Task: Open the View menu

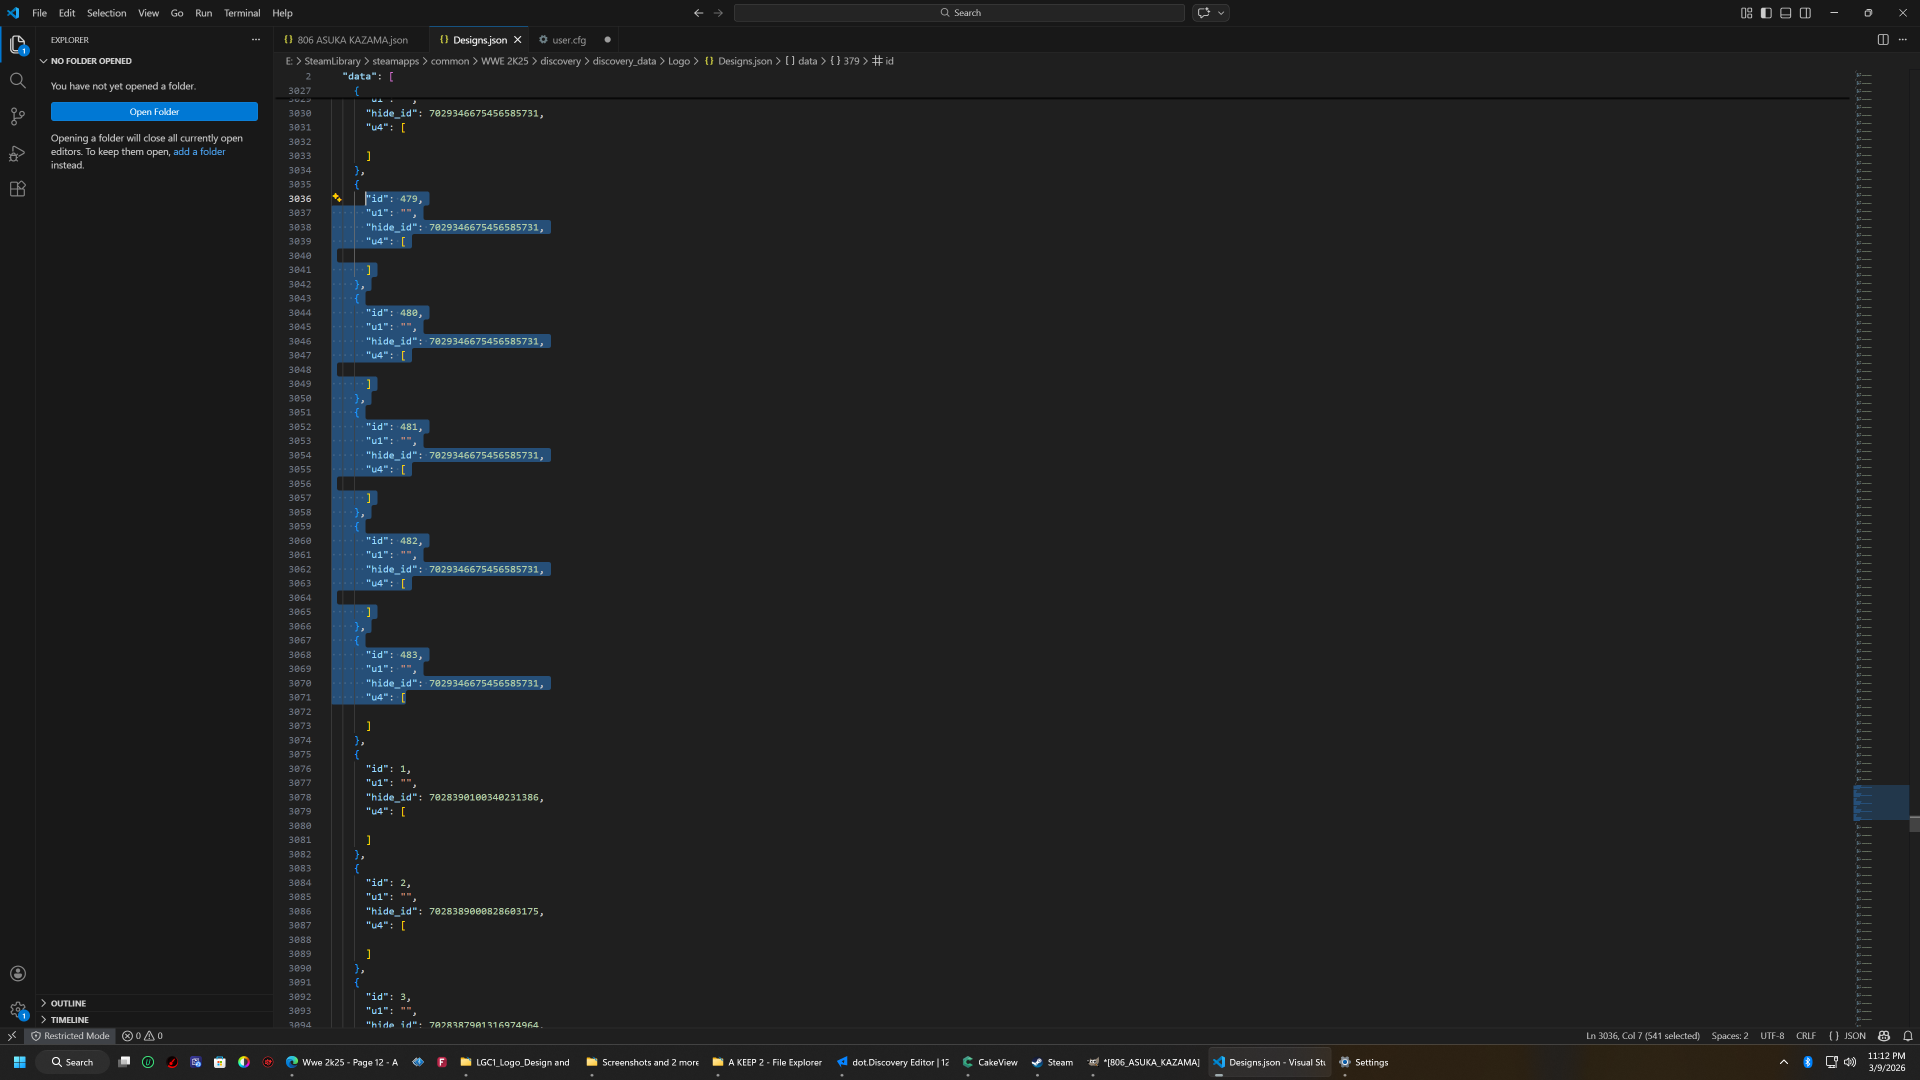Action: pos(148,13)
